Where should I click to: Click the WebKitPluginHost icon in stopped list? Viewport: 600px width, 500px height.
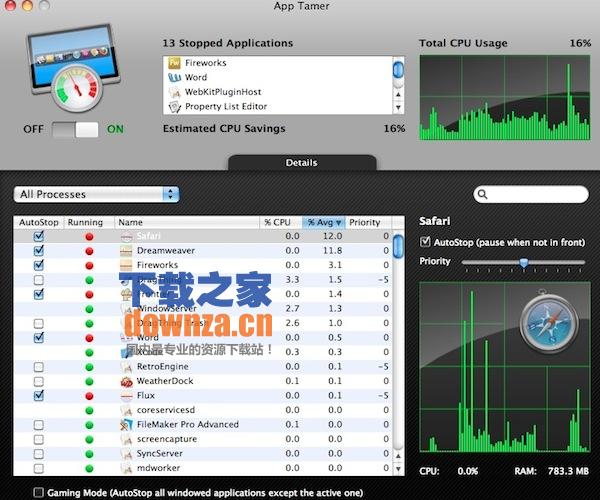(174, 92)
